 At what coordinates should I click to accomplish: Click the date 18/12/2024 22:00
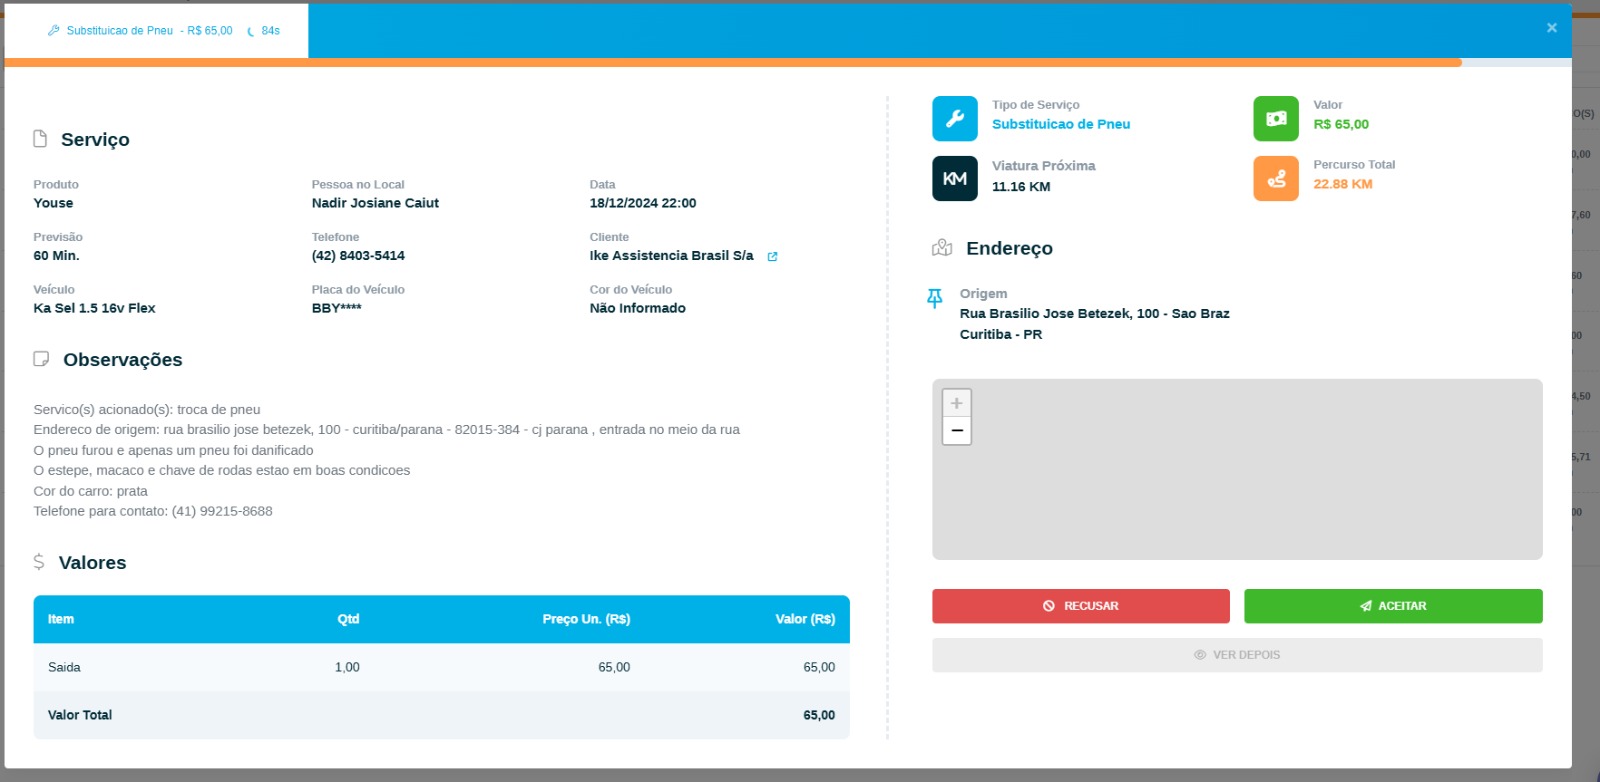click(x=643, y=203)
